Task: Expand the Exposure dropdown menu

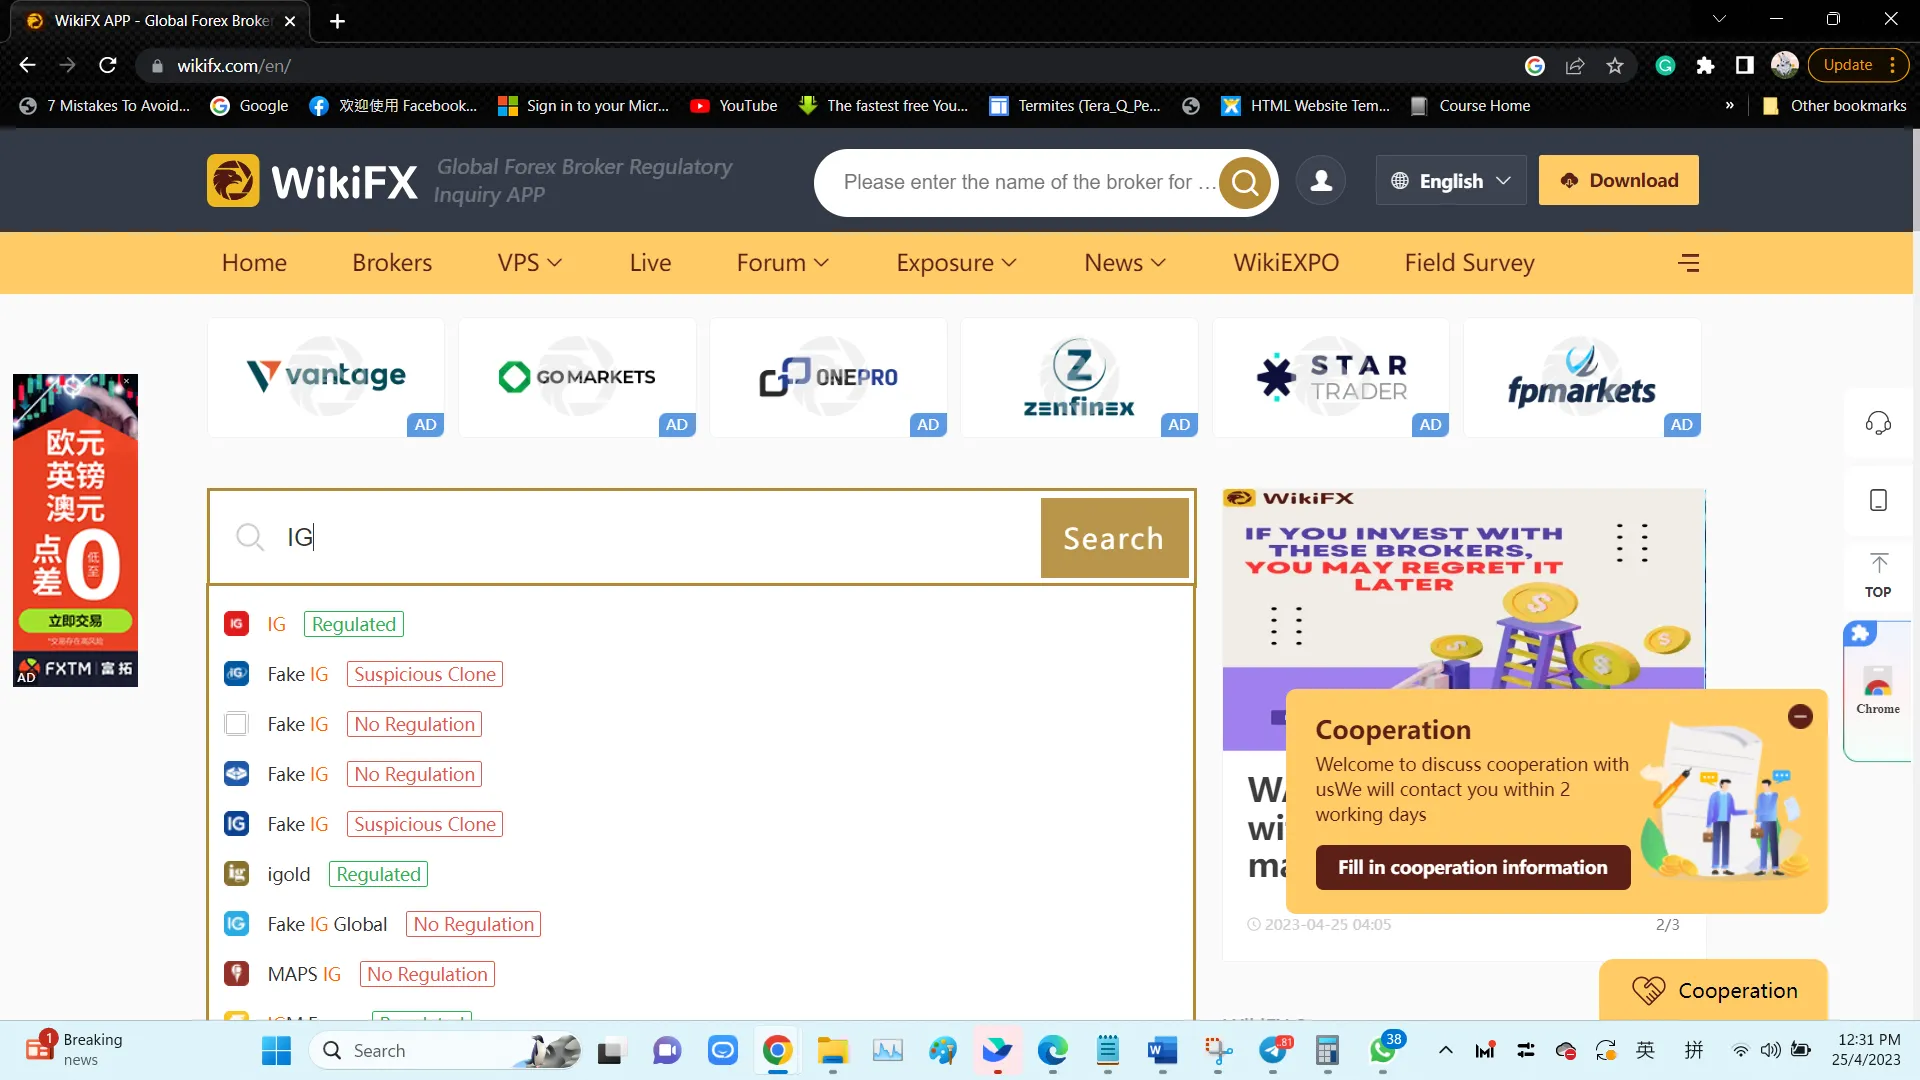Action: 957,263
